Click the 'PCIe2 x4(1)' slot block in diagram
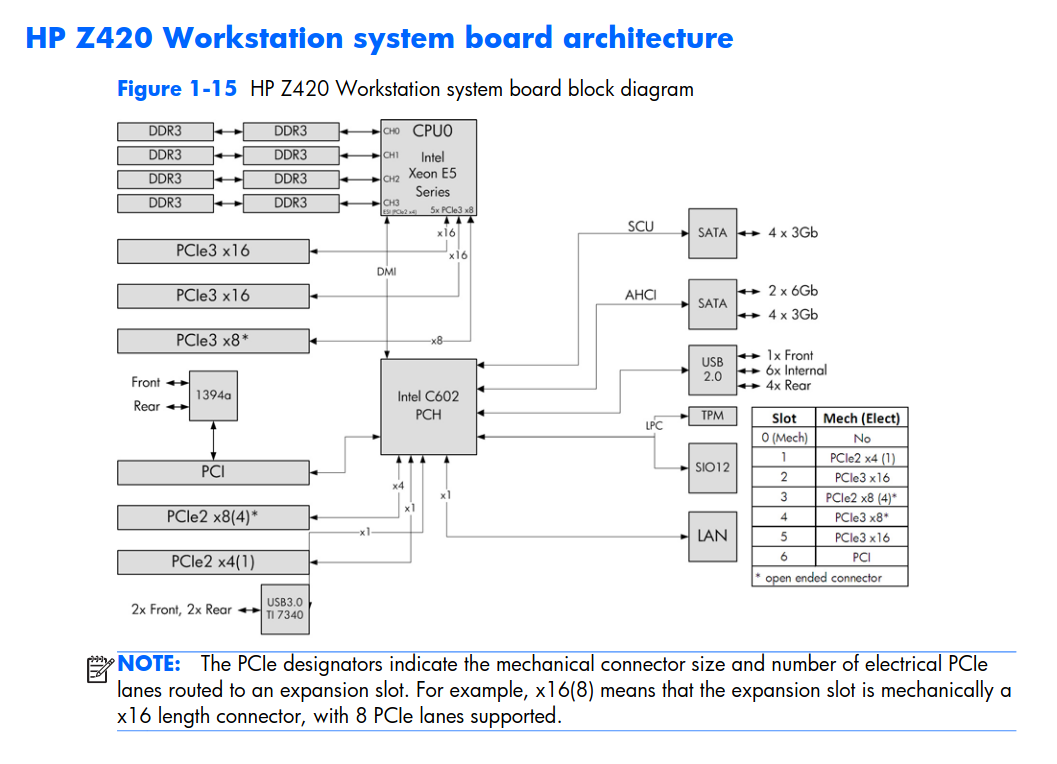Screen dimensions: 1057x764 [213, 562]
